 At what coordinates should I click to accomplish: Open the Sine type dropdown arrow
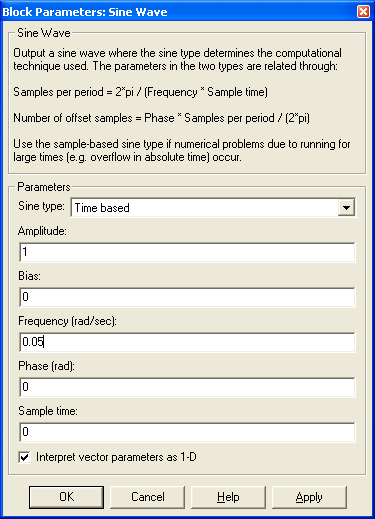pos(346,208)
